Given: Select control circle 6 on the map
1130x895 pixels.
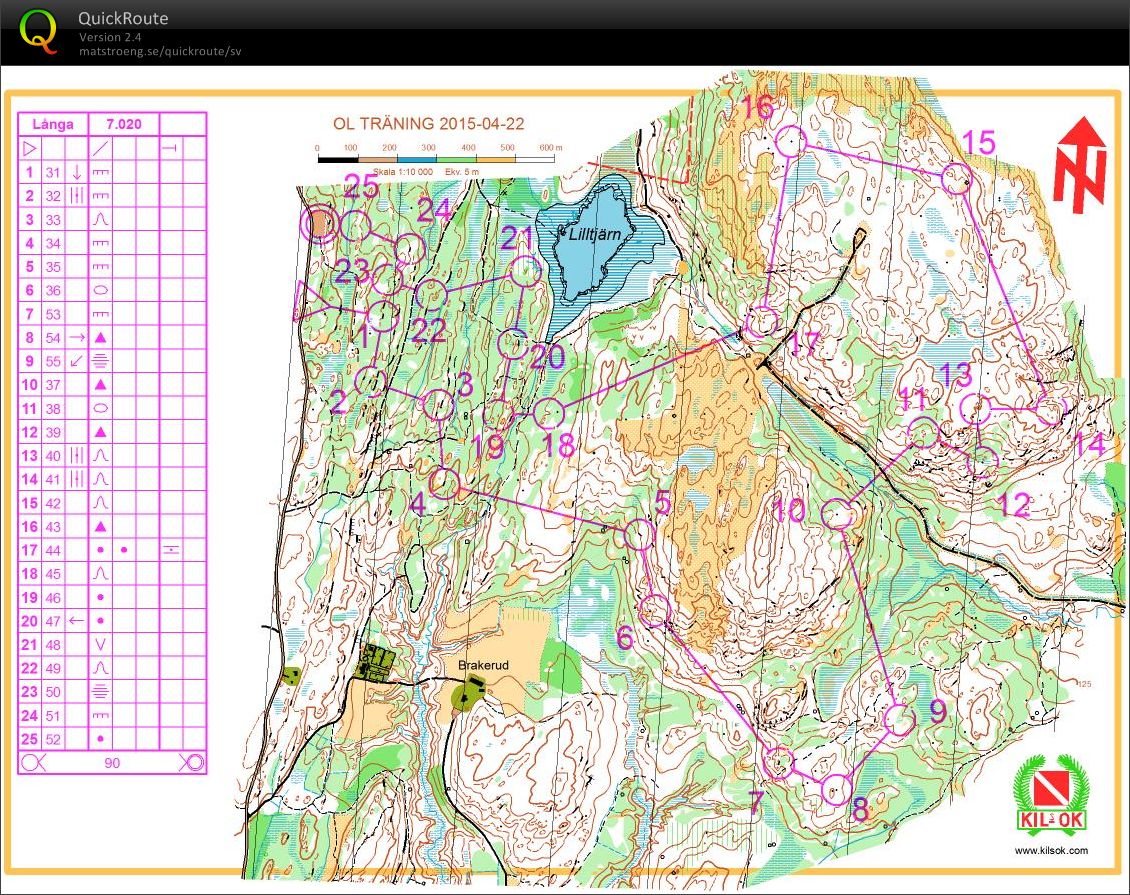Looking at the screenshot, I should point(654,611).
